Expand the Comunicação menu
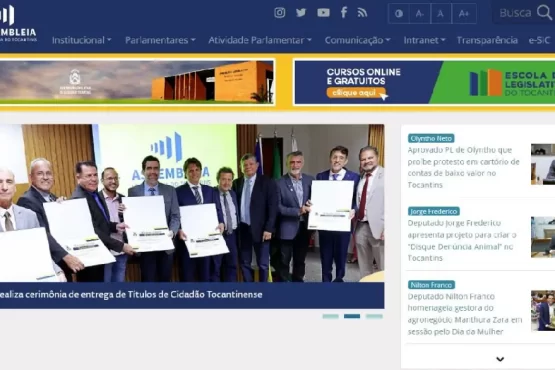 point(357,40)
